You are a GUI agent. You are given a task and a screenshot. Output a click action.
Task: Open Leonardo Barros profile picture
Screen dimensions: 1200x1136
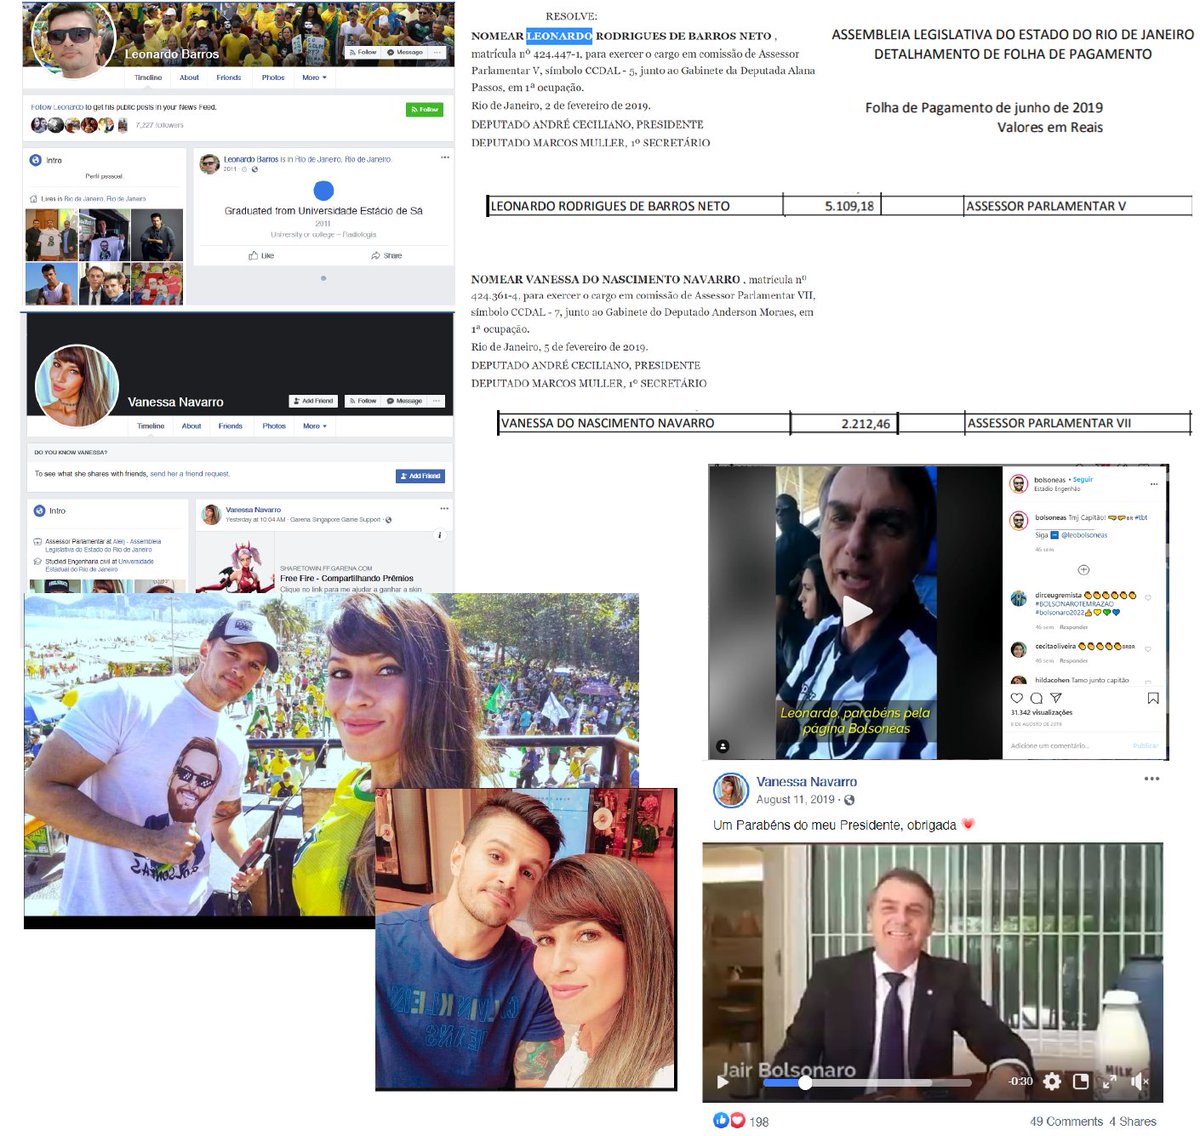pos(74,38)
